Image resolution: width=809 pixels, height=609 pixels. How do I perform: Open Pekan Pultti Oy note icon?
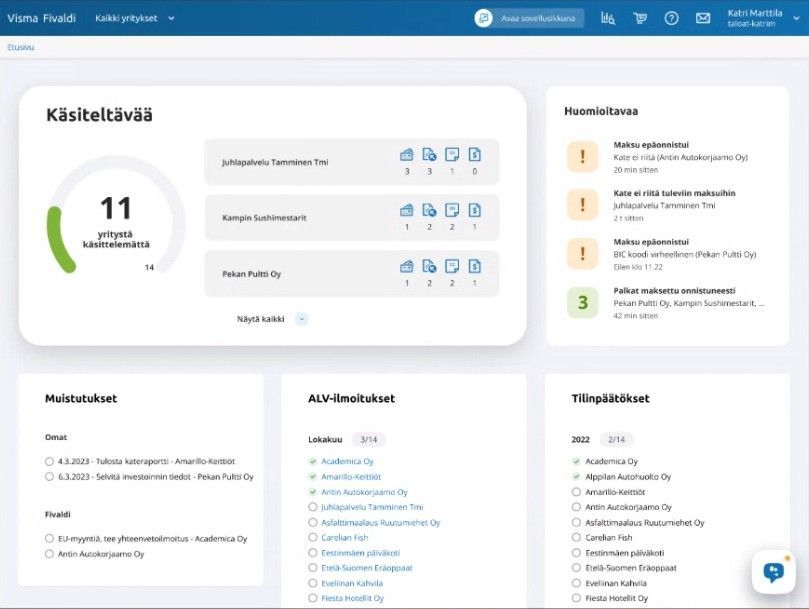point(452,266)
